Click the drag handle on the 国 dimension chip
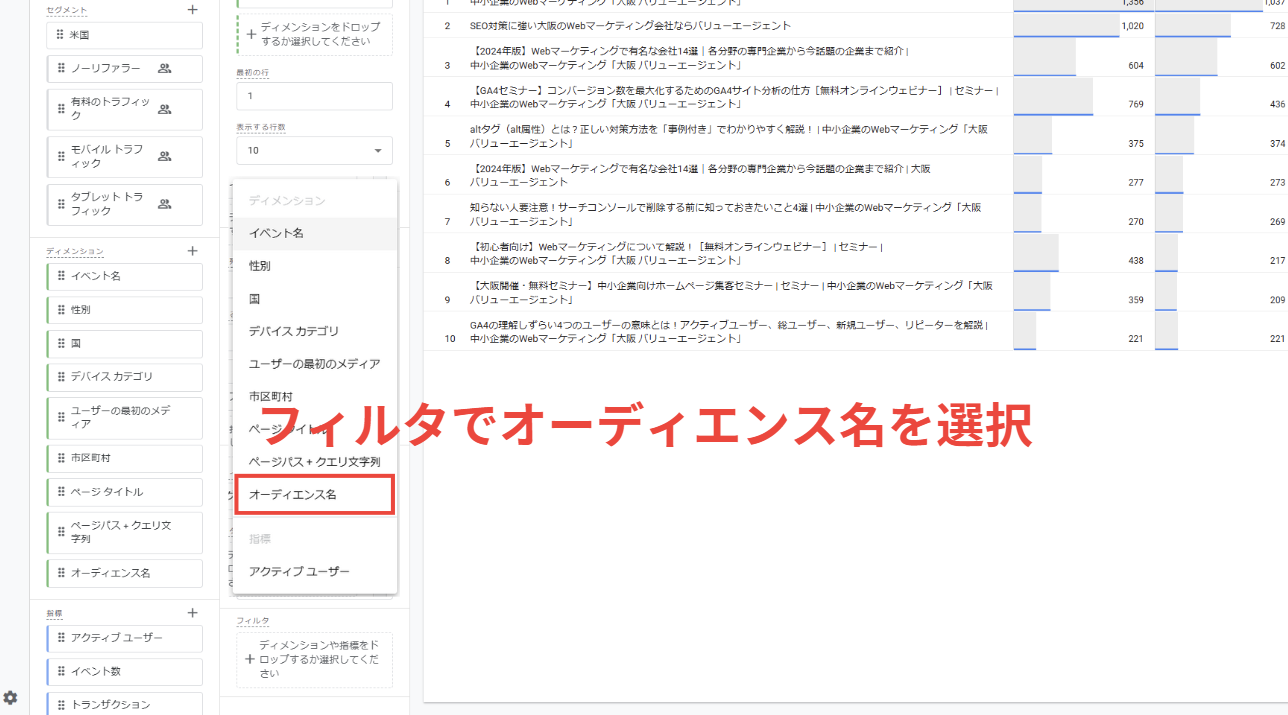The image size is (1288, 715). 61,343
